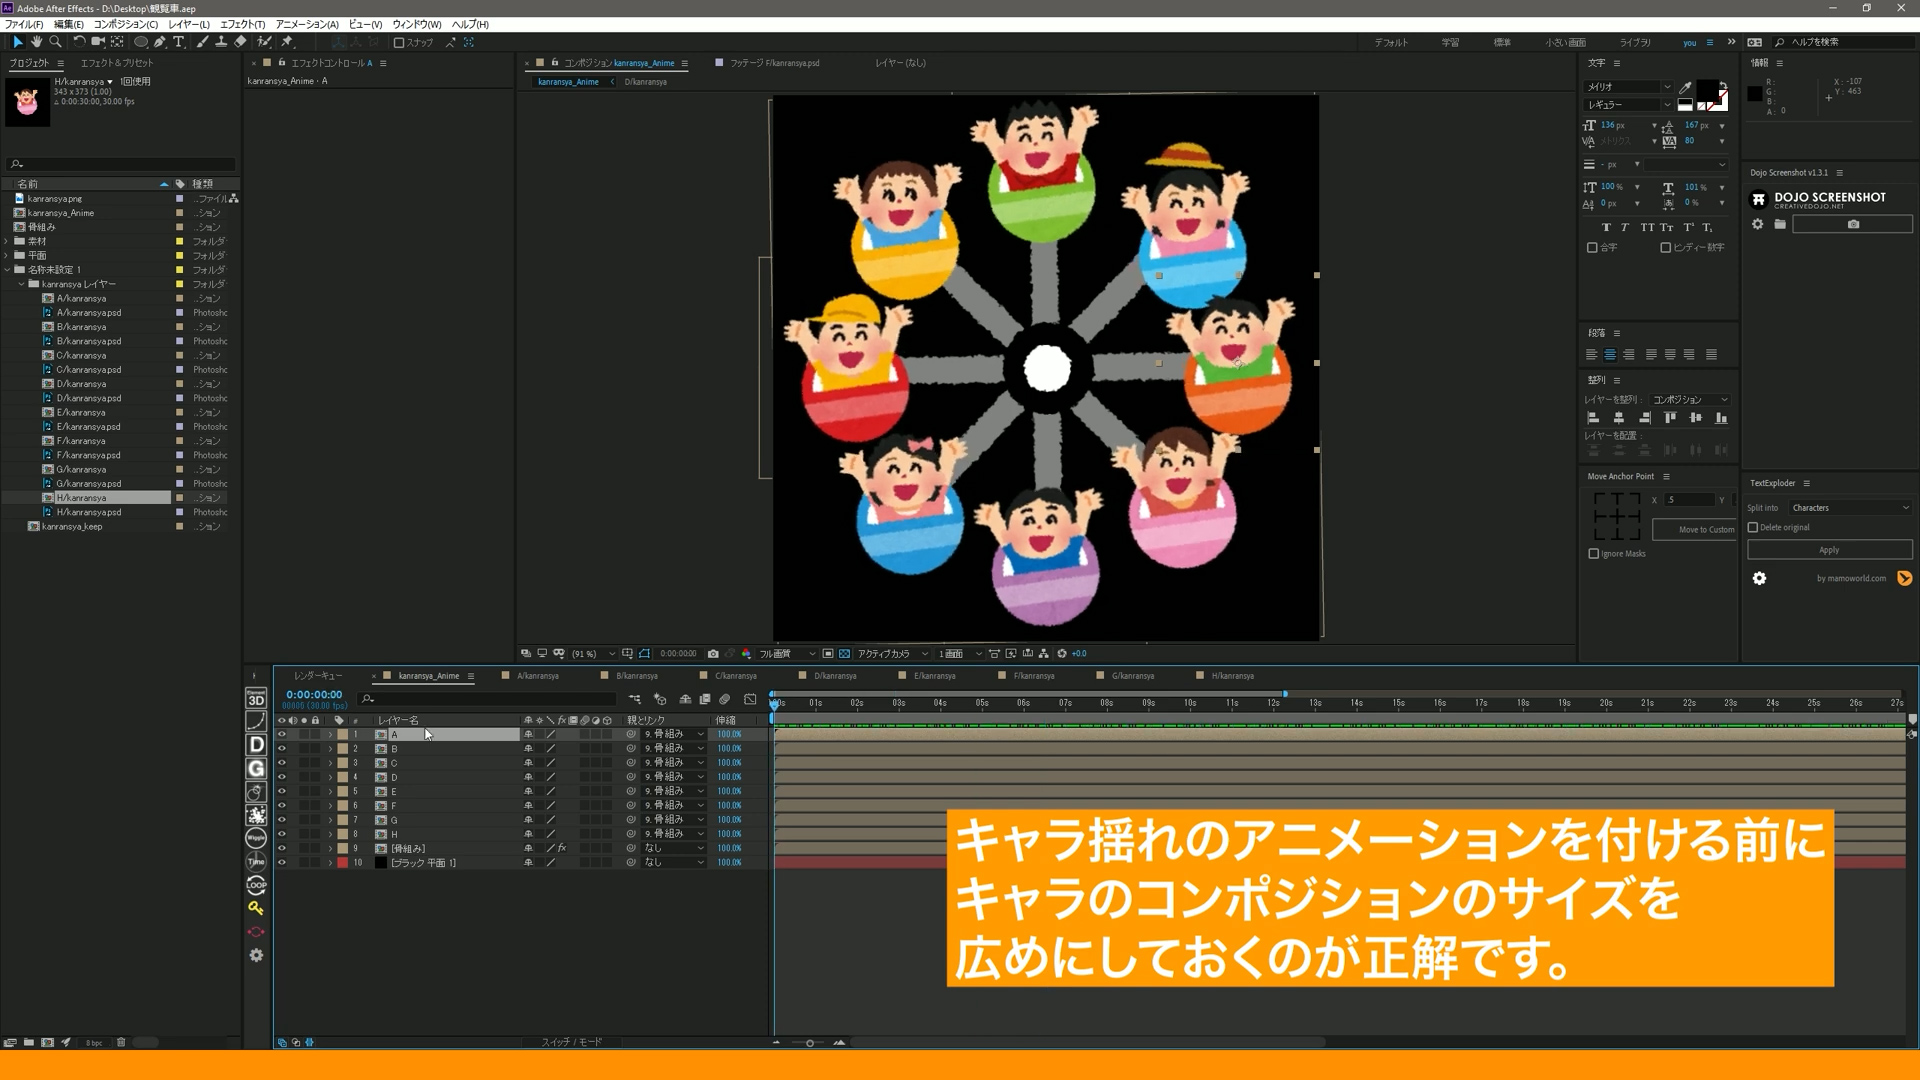The image size is (1920, 1080).
Task: Select the Roto Brush tool
Action: click(264, 42)
